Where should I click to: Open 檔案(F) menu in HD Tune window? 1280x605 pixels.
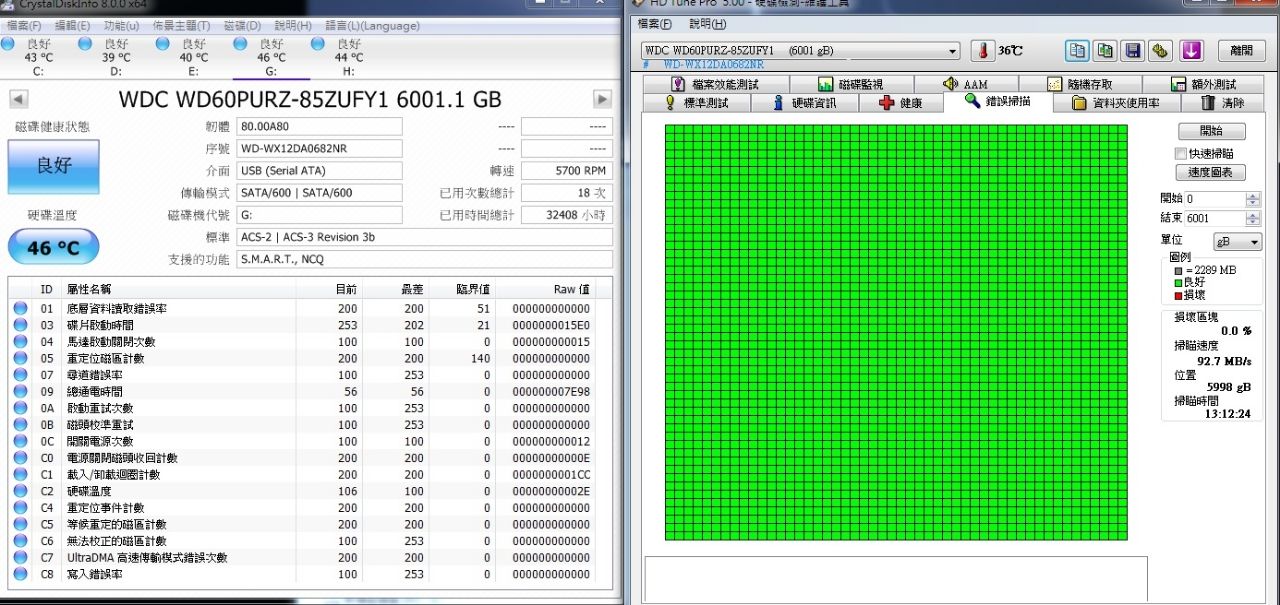(x=654, y=24)
